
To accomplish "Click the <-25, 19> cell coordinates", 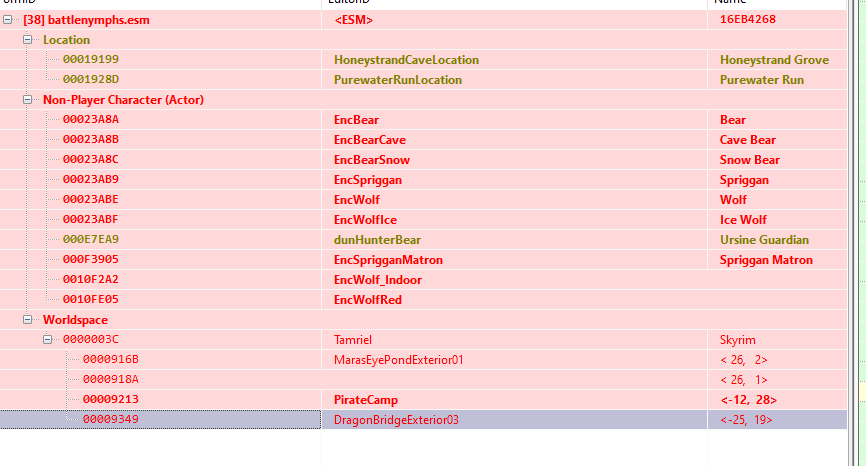I will (x=746, y=420).
